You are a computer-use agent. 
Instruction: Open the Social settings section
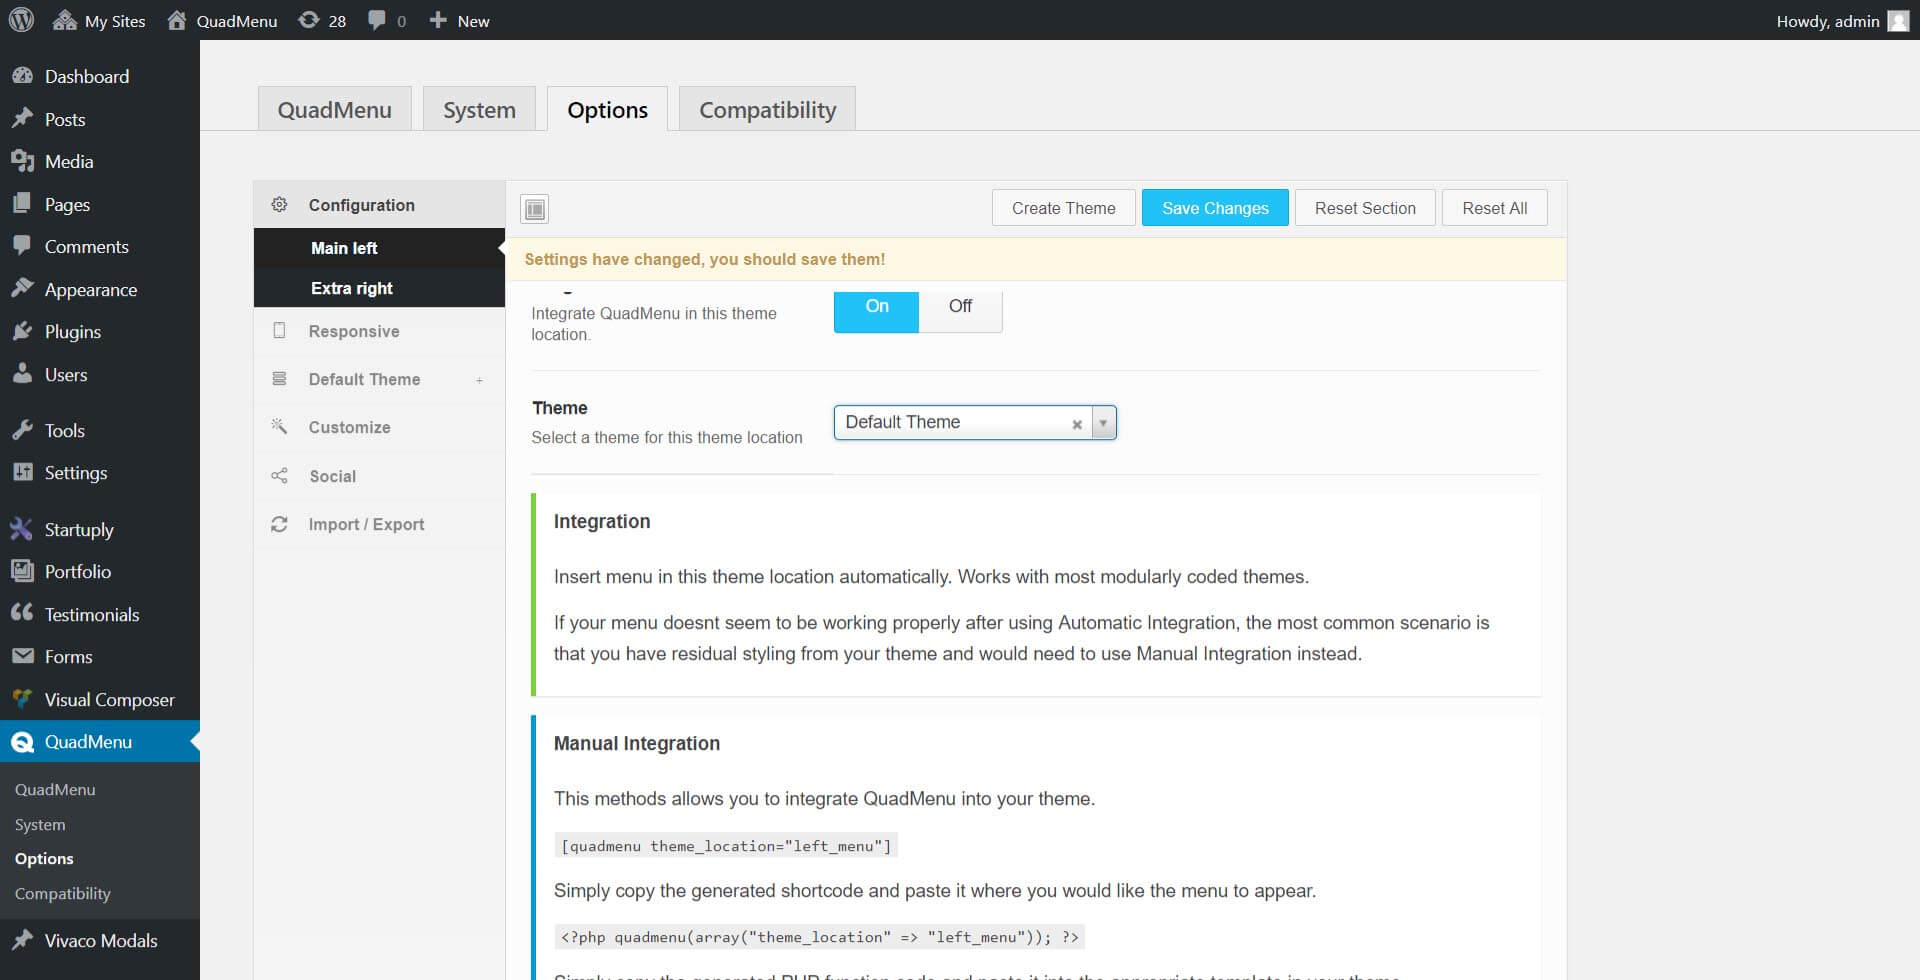[x=379, y=476]
